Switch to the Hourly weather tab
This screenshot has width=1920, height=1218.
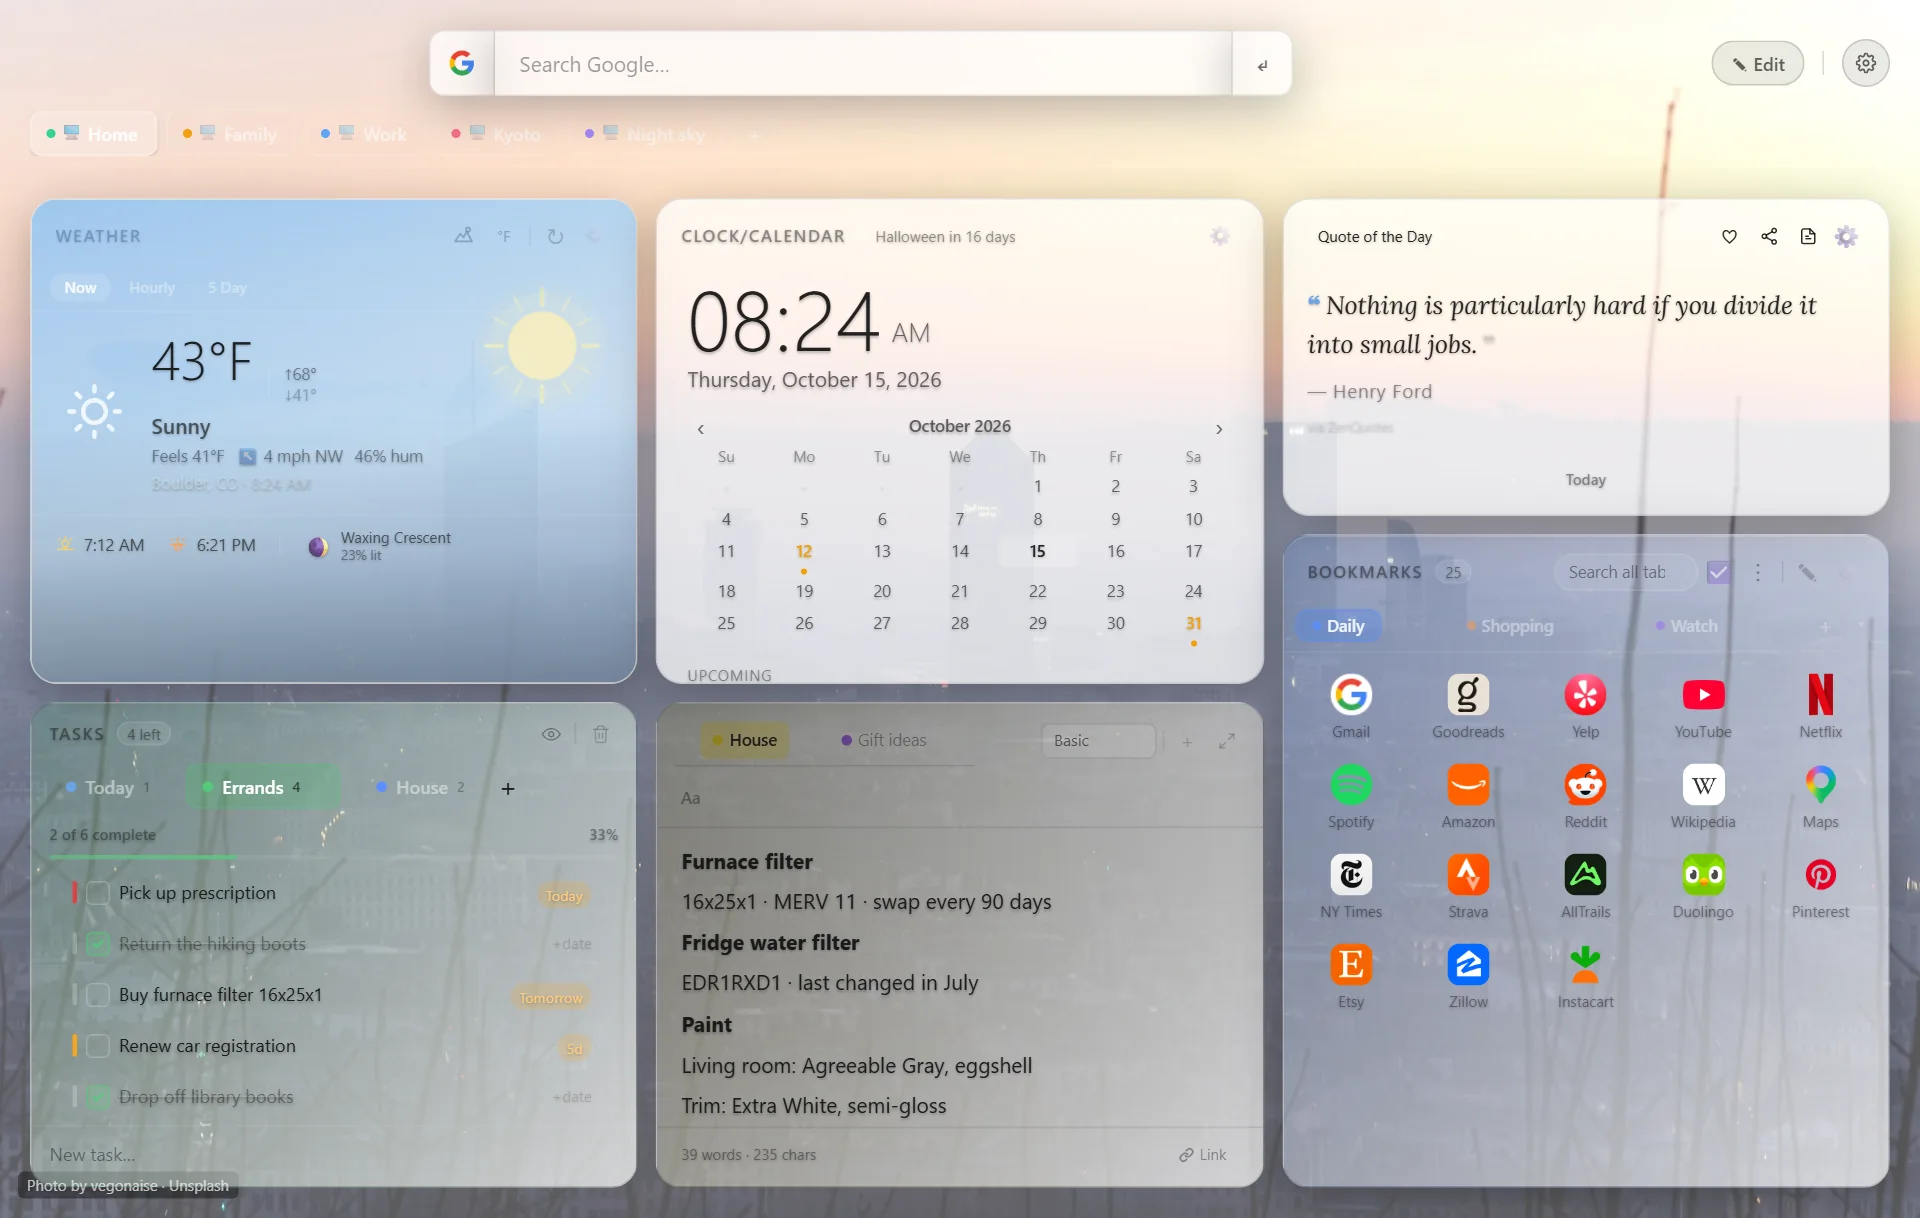coord(152,288)
